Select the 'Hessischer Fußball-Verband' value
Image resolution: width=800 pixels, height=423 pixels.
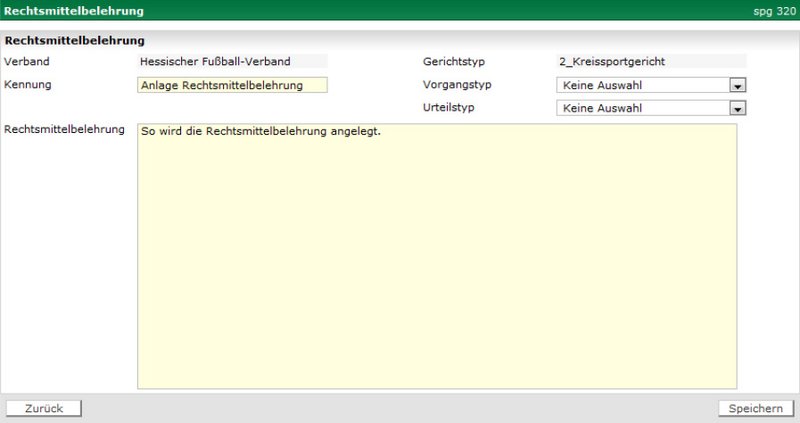[215, 62]
